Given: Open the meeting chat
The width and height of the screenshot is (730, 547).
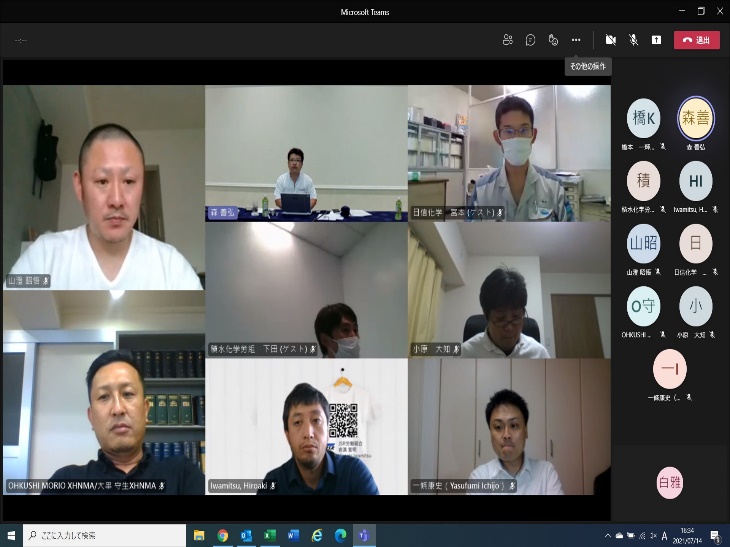Looking at the screenshot, I should (530, 40).
